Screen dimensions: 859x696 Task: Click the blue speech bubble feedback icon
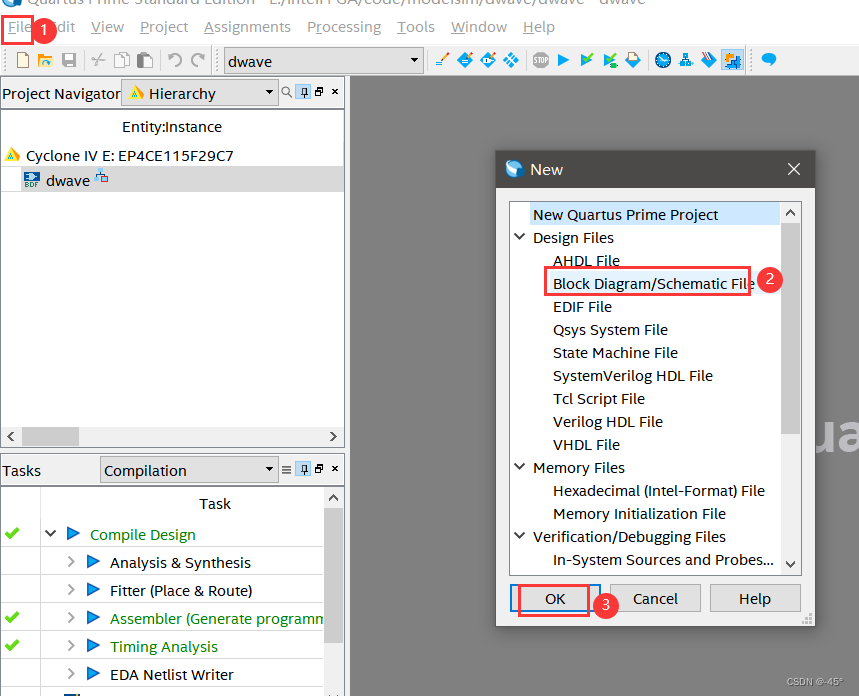click(x=769, y=59)
